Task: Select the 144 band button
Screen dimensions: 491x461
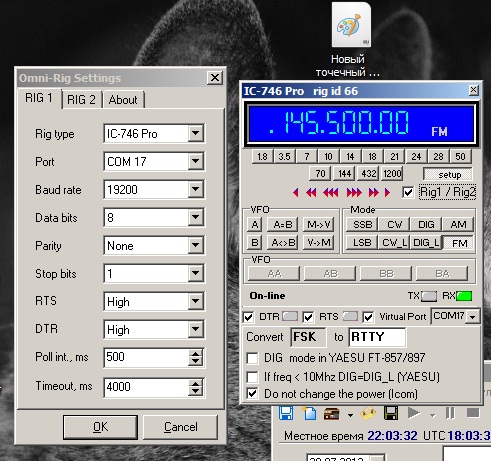Action: (344, 173)
